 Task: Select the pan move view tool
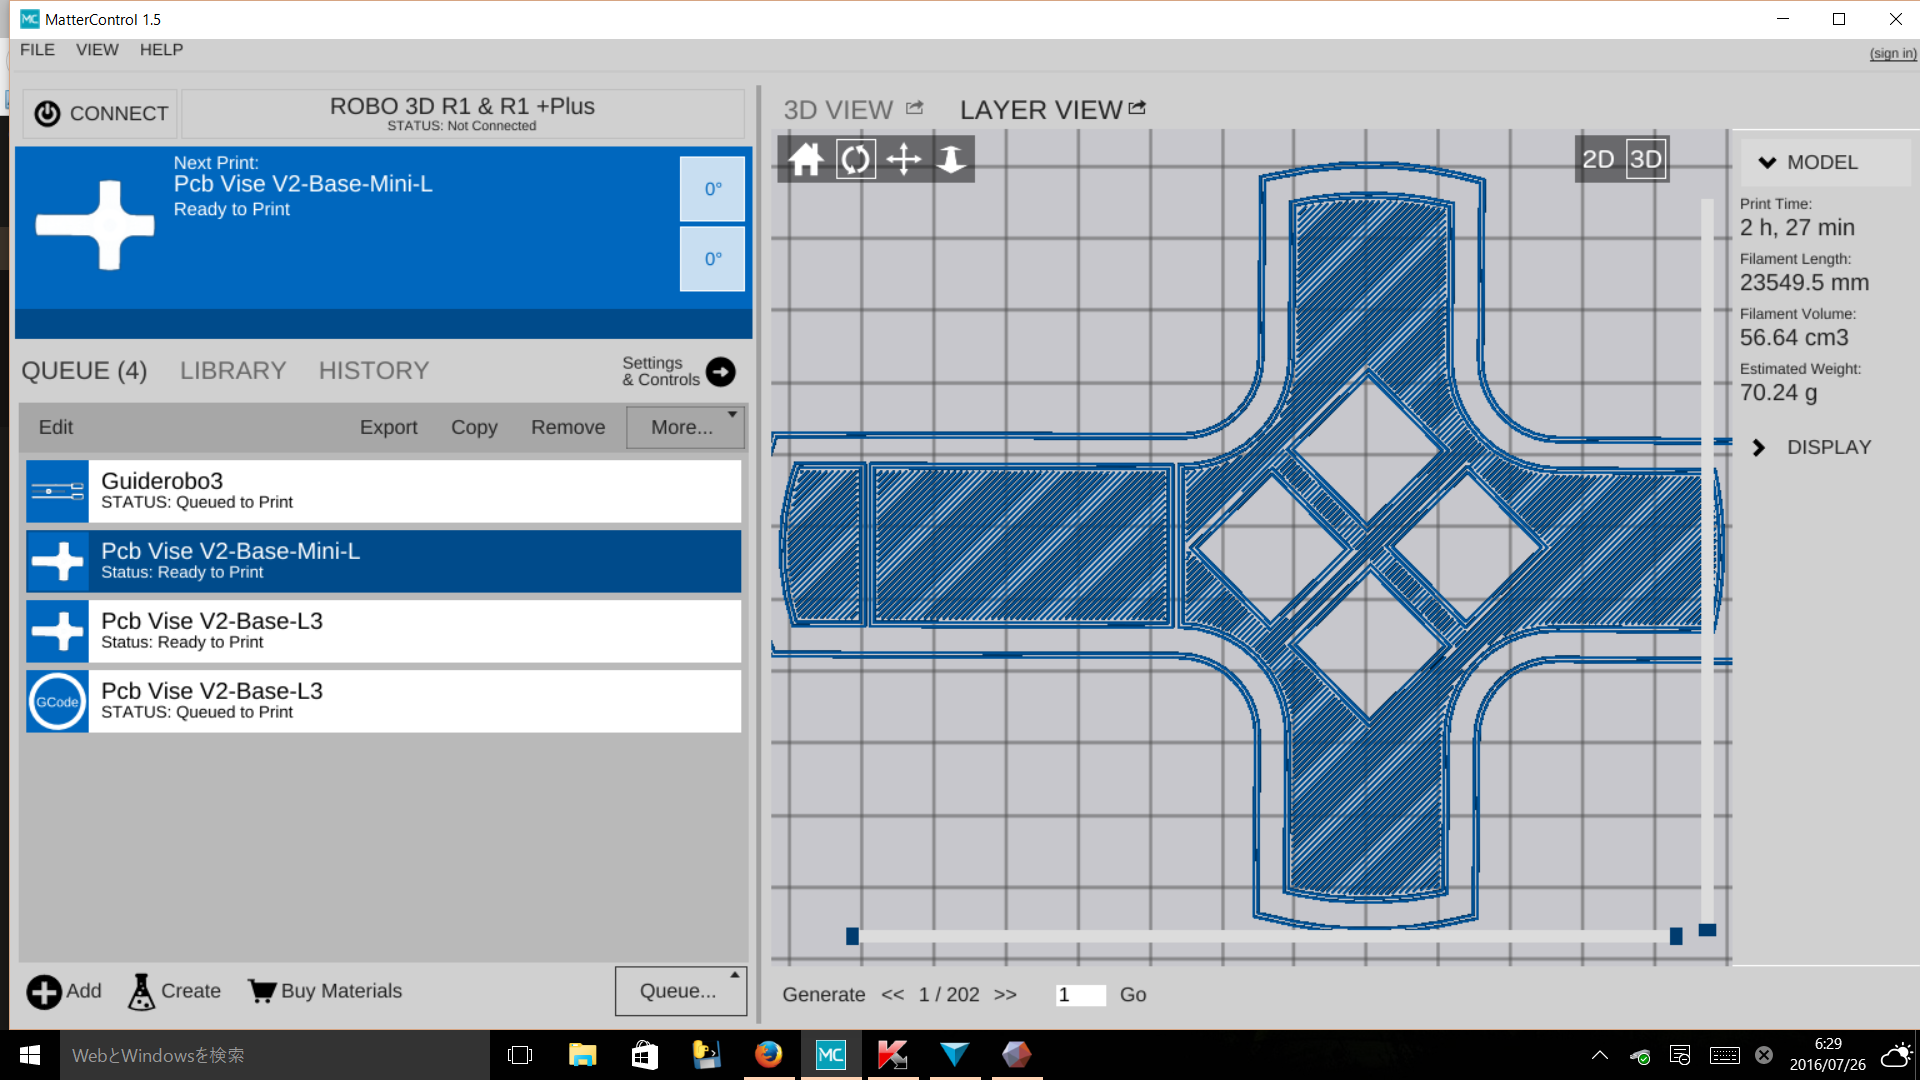click(x=903, y=159)
